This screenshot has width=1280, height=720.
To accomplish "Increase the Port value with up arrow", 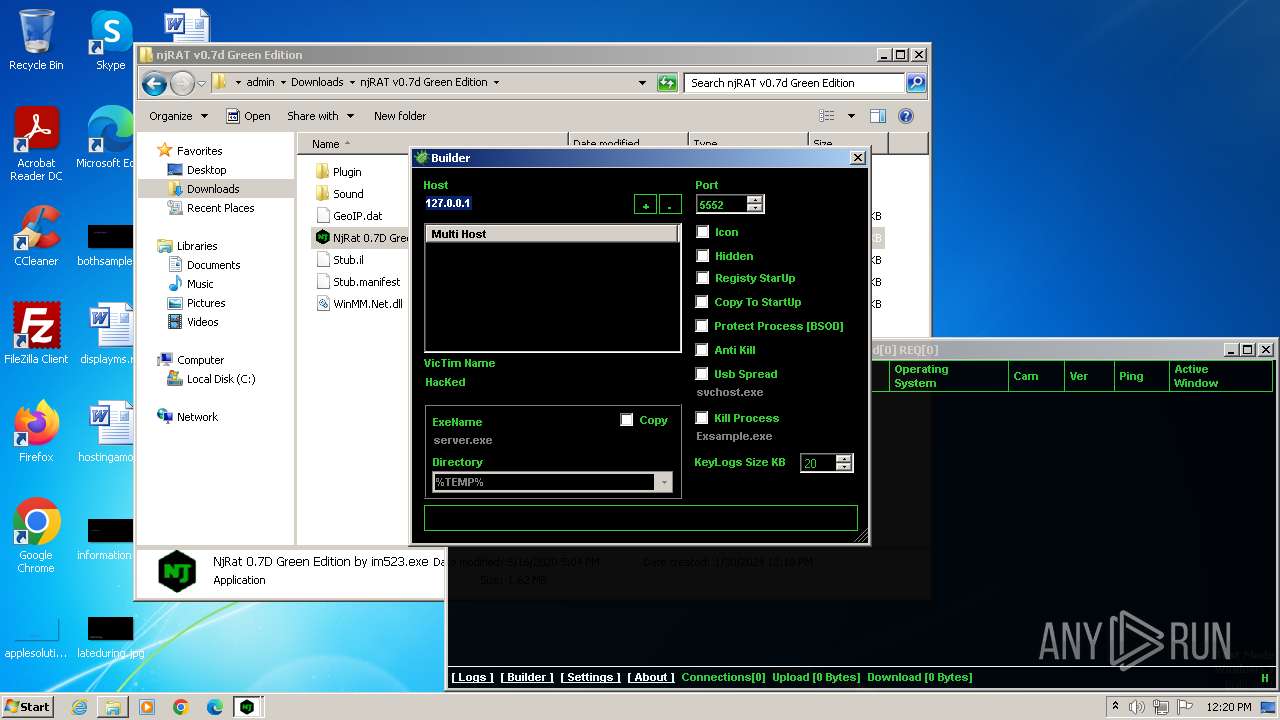I will 755,200.
